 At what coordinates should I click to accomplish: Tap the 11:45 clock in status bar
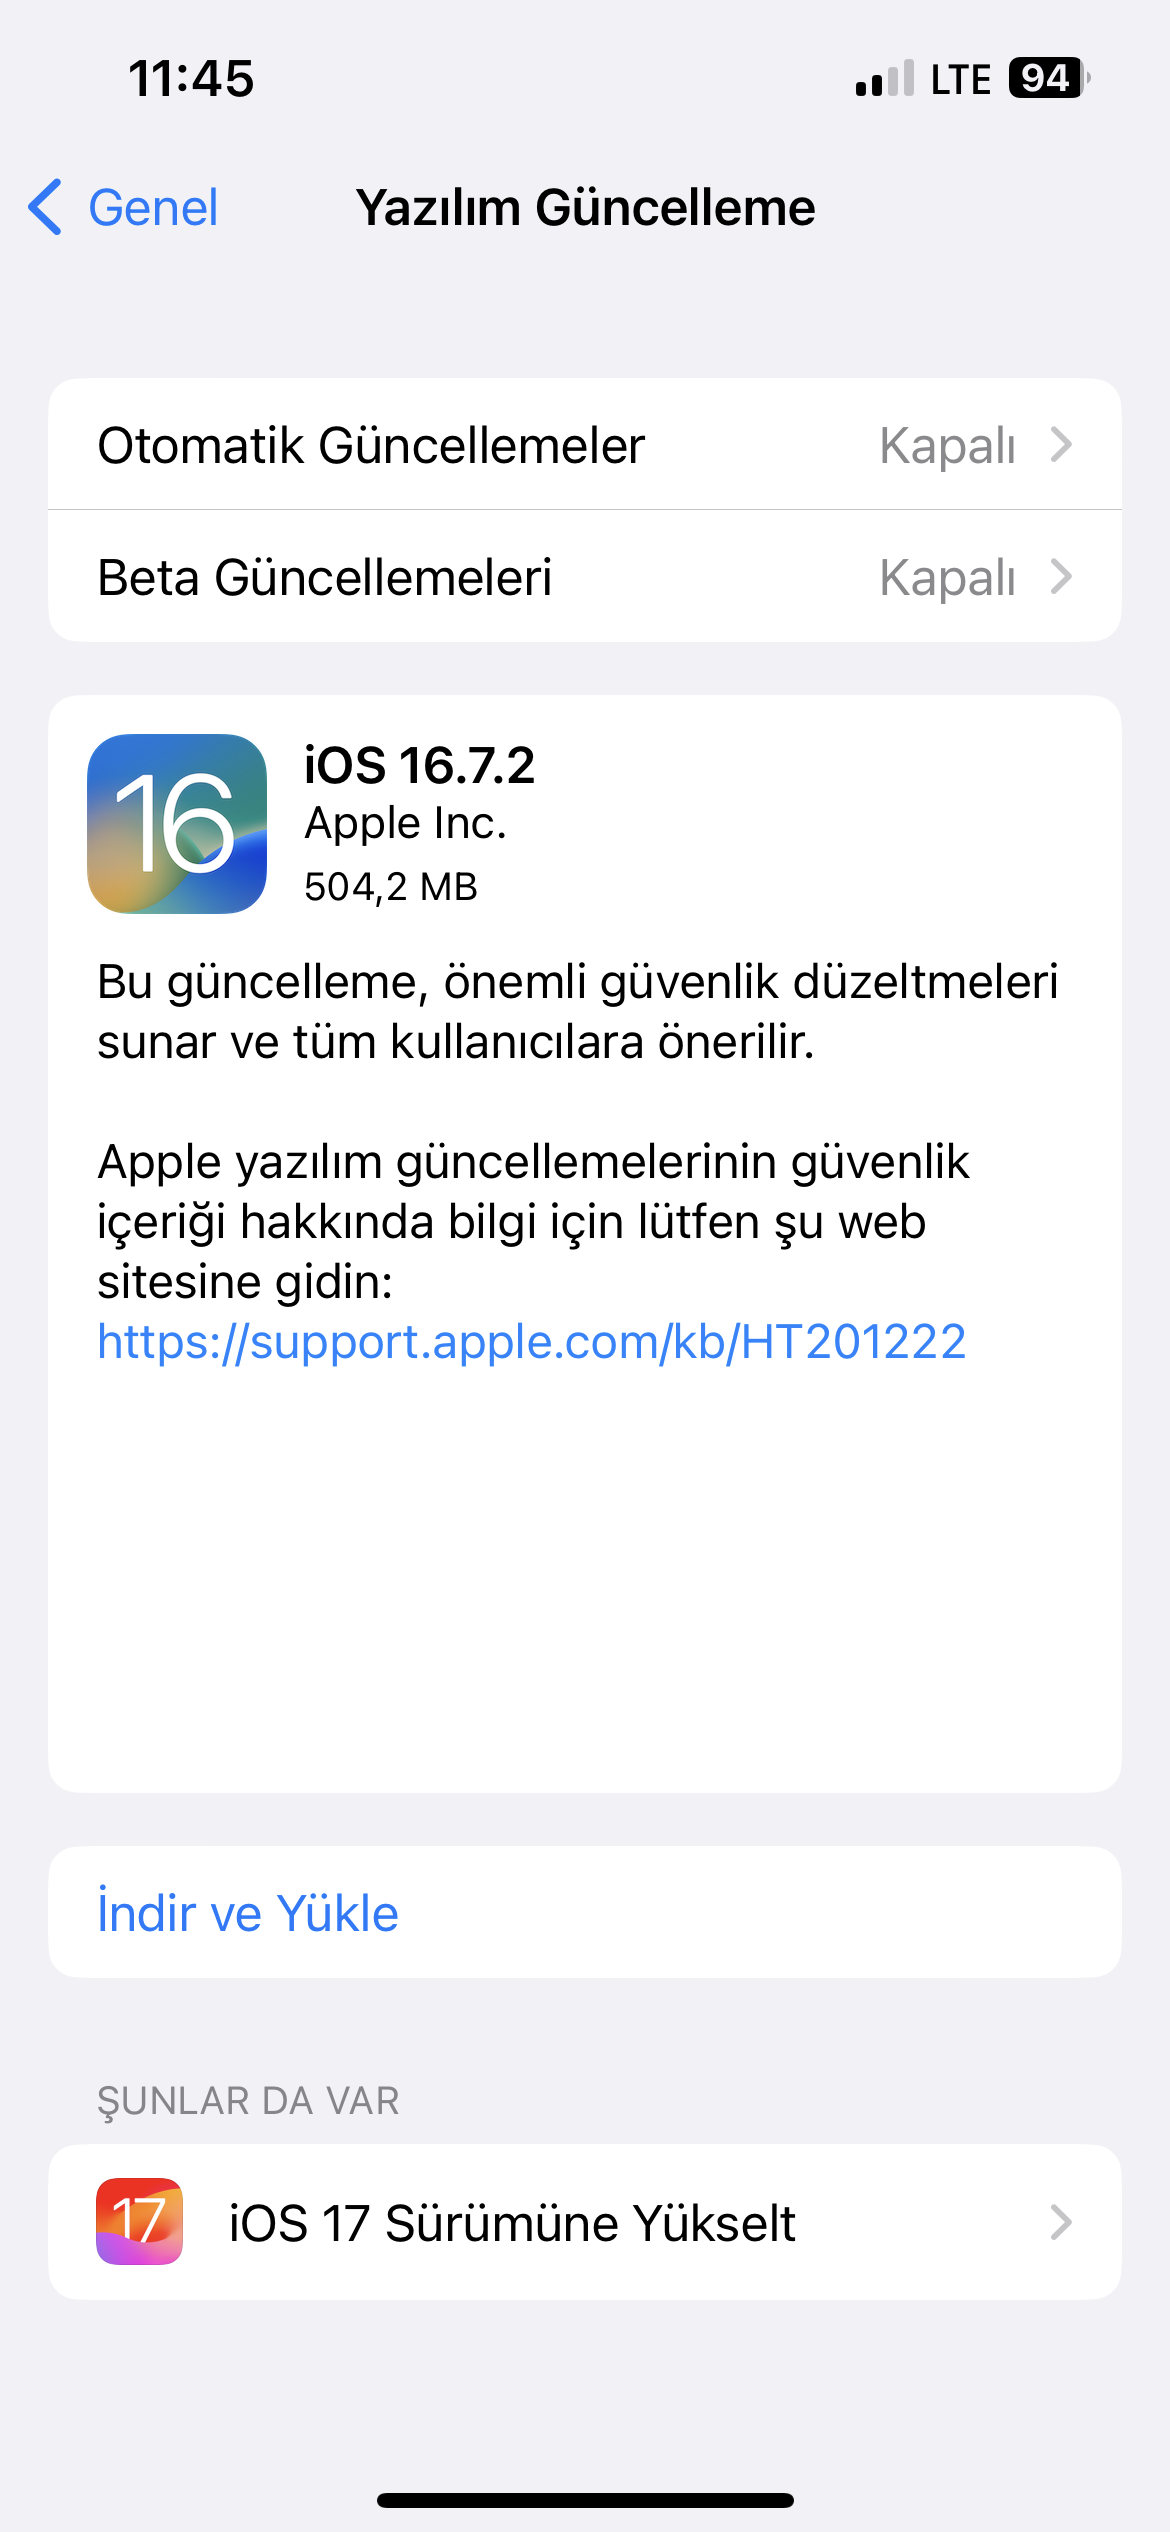(x=191, y=78)
